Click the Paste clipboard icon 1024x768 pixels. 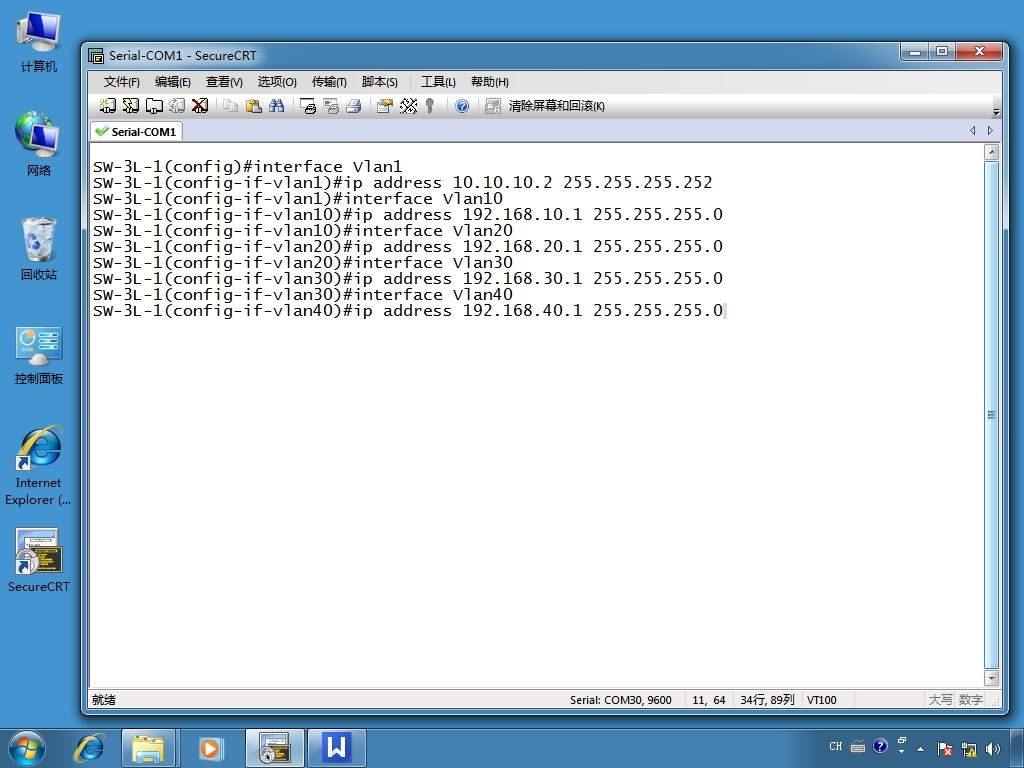[253, 106]
